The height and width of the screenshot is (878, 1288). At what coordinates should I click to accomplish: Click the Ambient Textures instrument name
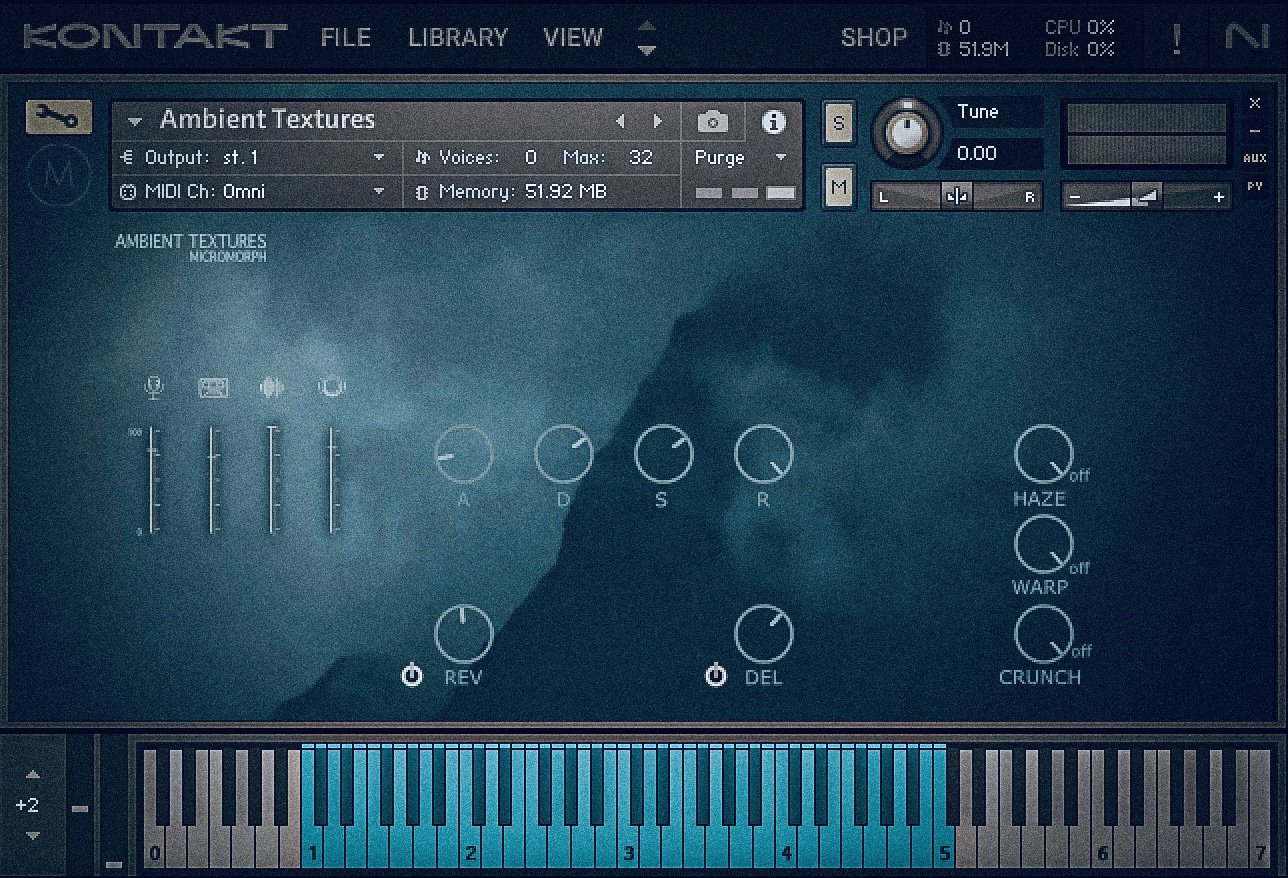(x=267, y=120)
